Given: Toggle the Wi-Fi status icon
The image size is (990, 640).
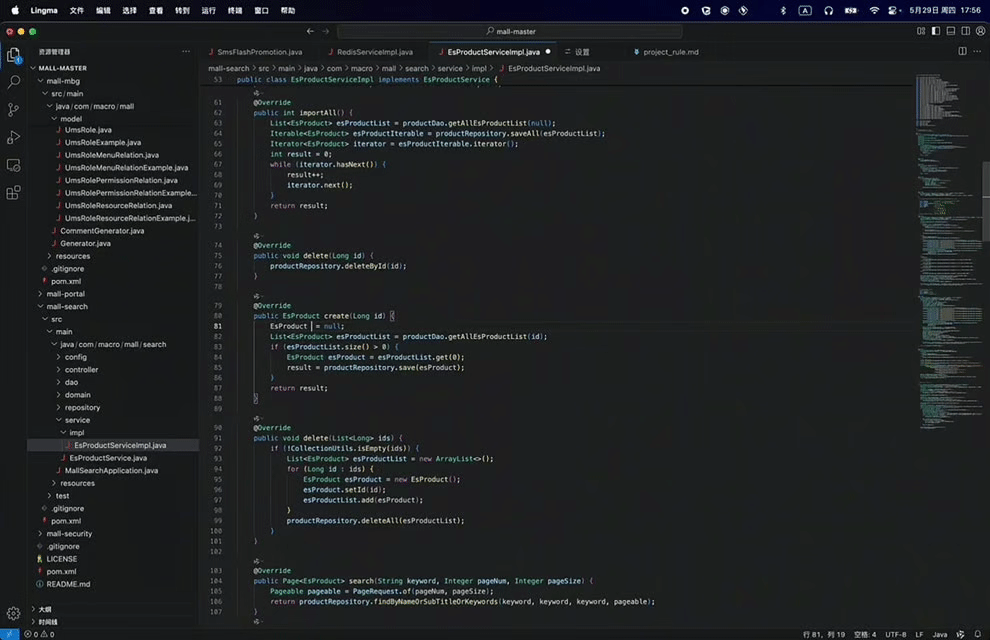Looking at the screenshot, I should 874,10.
